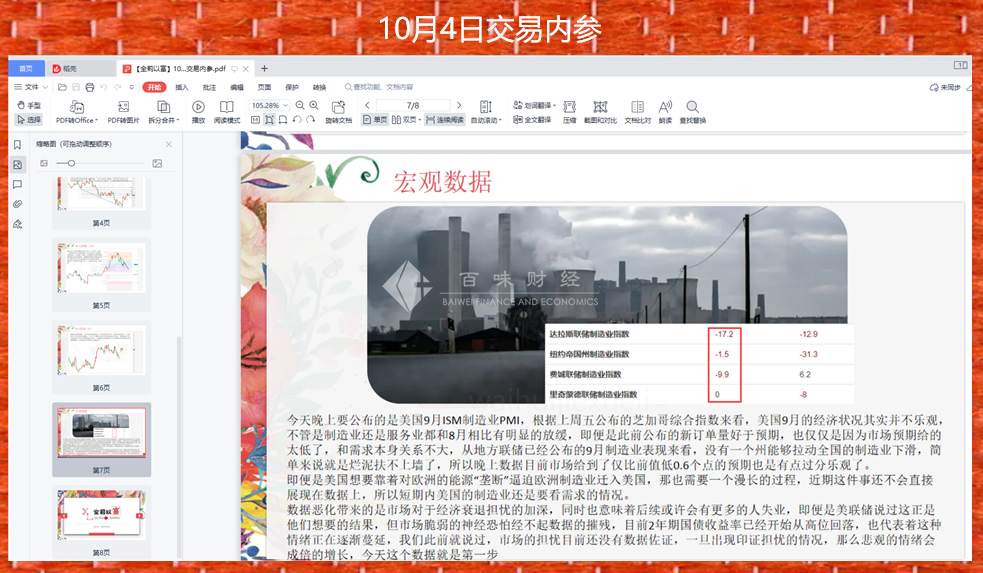Screen dimensions: 983x573
Task: Open 截图和对比 screenshot and compare
Action: click(600, 112)
